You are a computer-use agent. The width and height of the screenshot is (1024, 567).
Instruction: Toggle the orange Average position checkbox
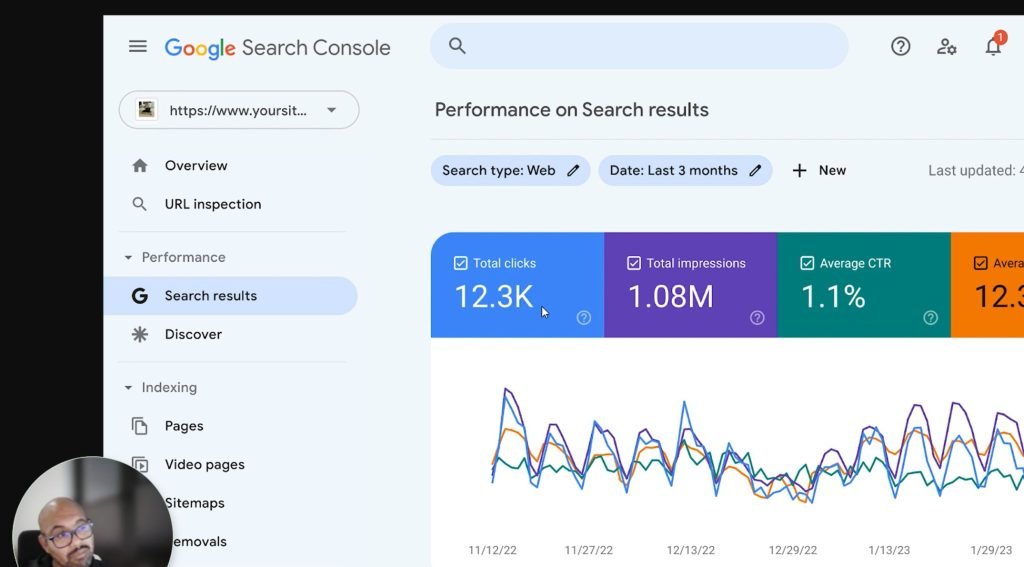point(980,263)
